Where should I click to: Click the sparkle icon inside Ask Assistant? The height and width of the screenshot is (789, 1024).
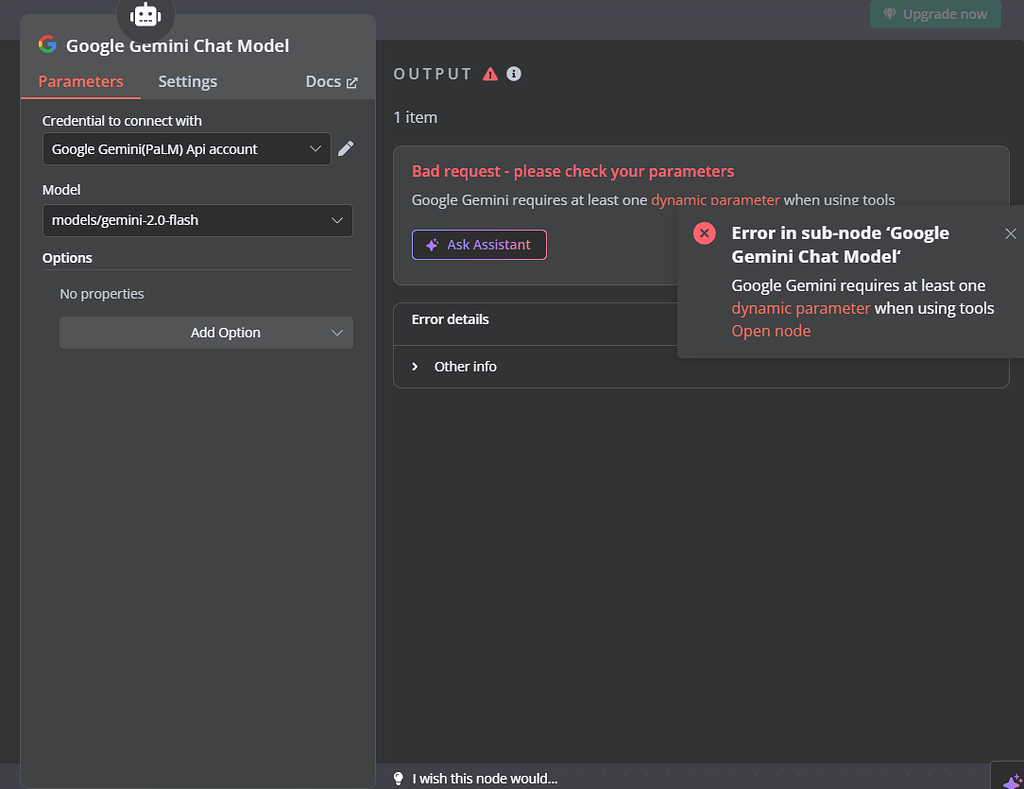pyautogui.click(x=431, y=245)
